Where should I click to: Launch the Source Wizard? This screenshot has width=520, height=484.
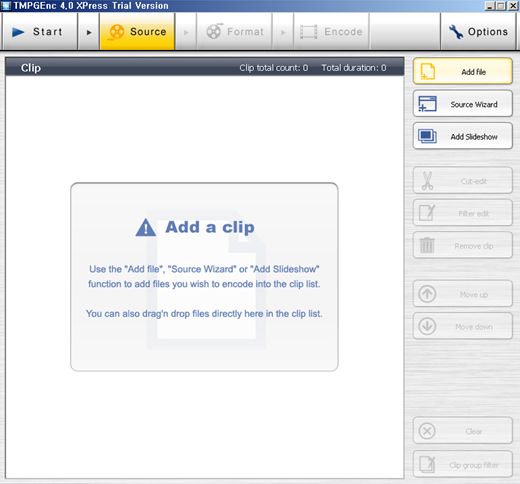(x=463, y=104)
